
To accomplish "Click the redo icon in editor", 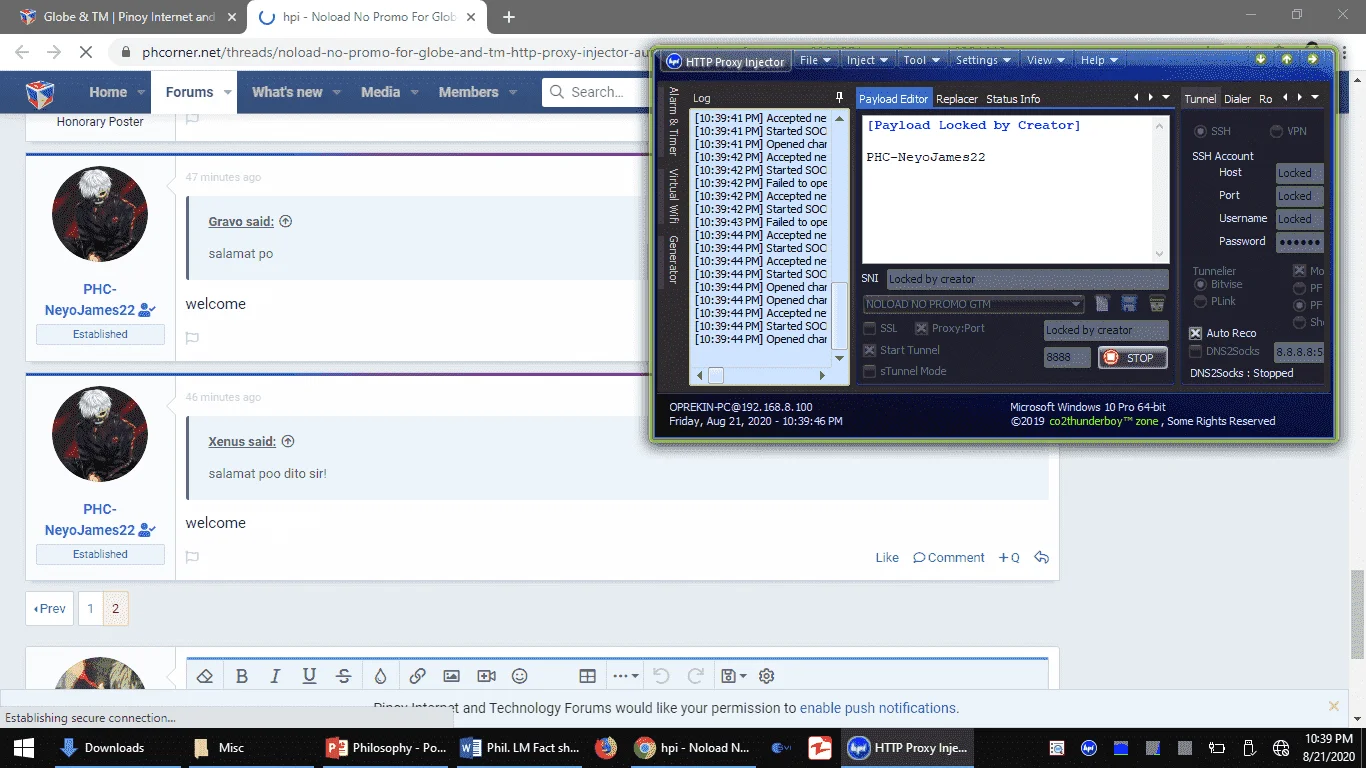I will (694, 676).
